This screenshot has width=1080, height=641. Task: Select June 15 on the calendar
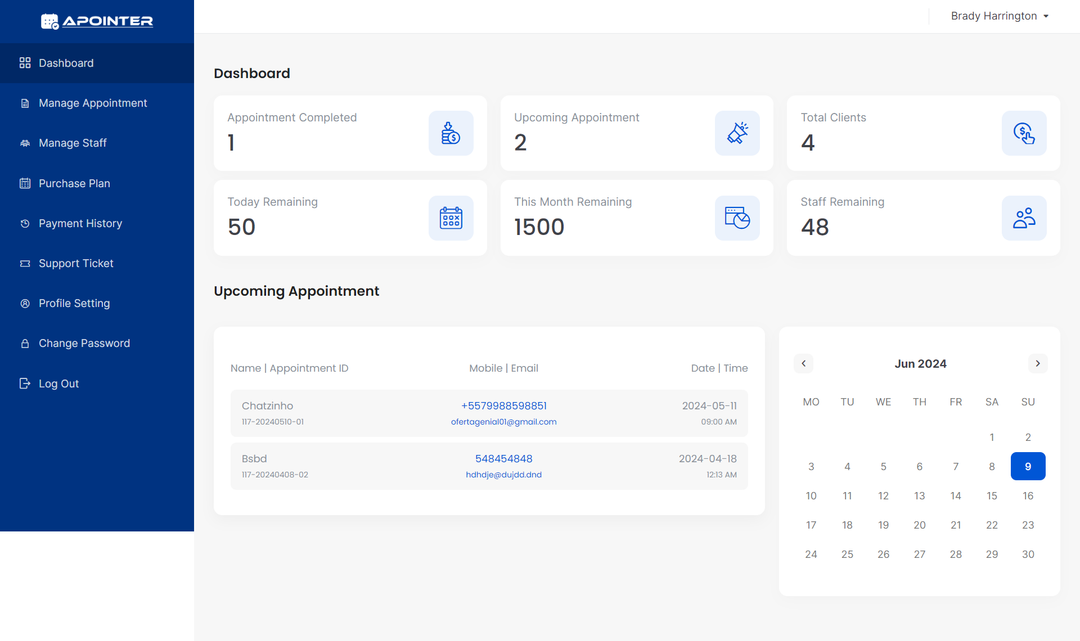tap(992, 496)
